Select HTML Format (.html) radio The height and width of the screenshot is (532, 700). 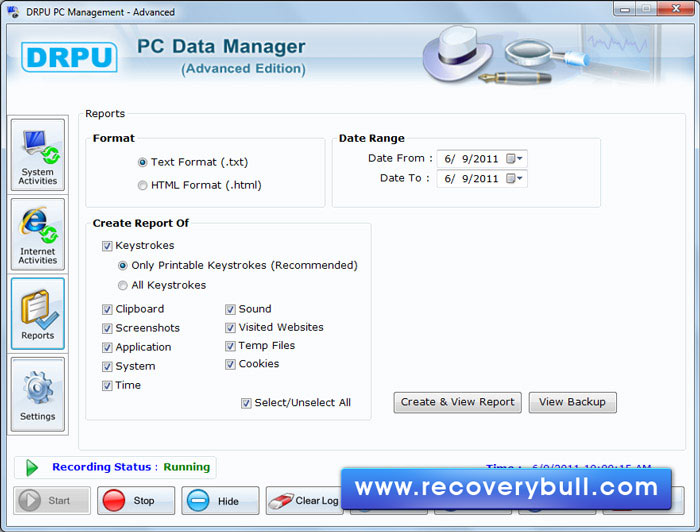click(x=142, y=185)
